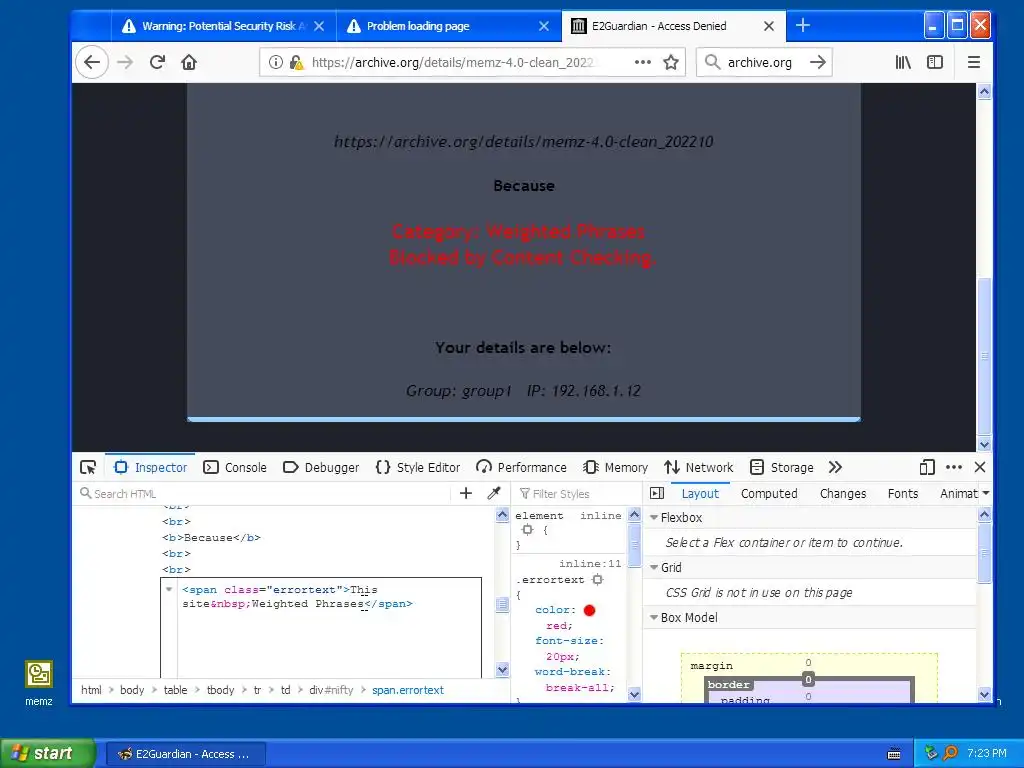1024x768 pixels.
Task: Open the Storage devtools tab
Action: tap(782, 468)
